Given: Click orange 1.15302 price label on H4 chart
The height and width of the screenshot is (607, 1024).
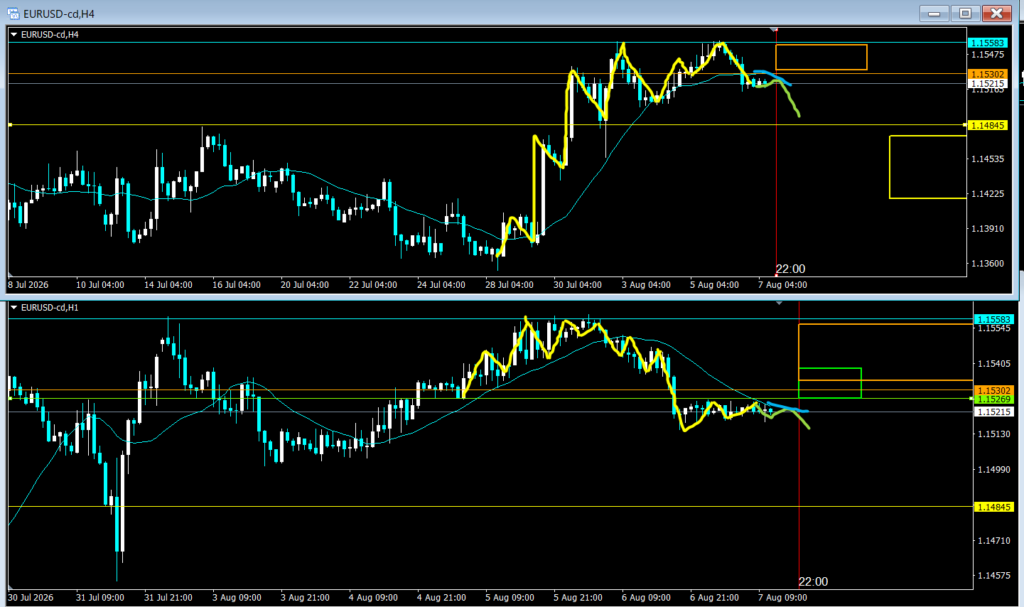Looking at the screenshot, I should pyautogui.click(x=987, y=74).
